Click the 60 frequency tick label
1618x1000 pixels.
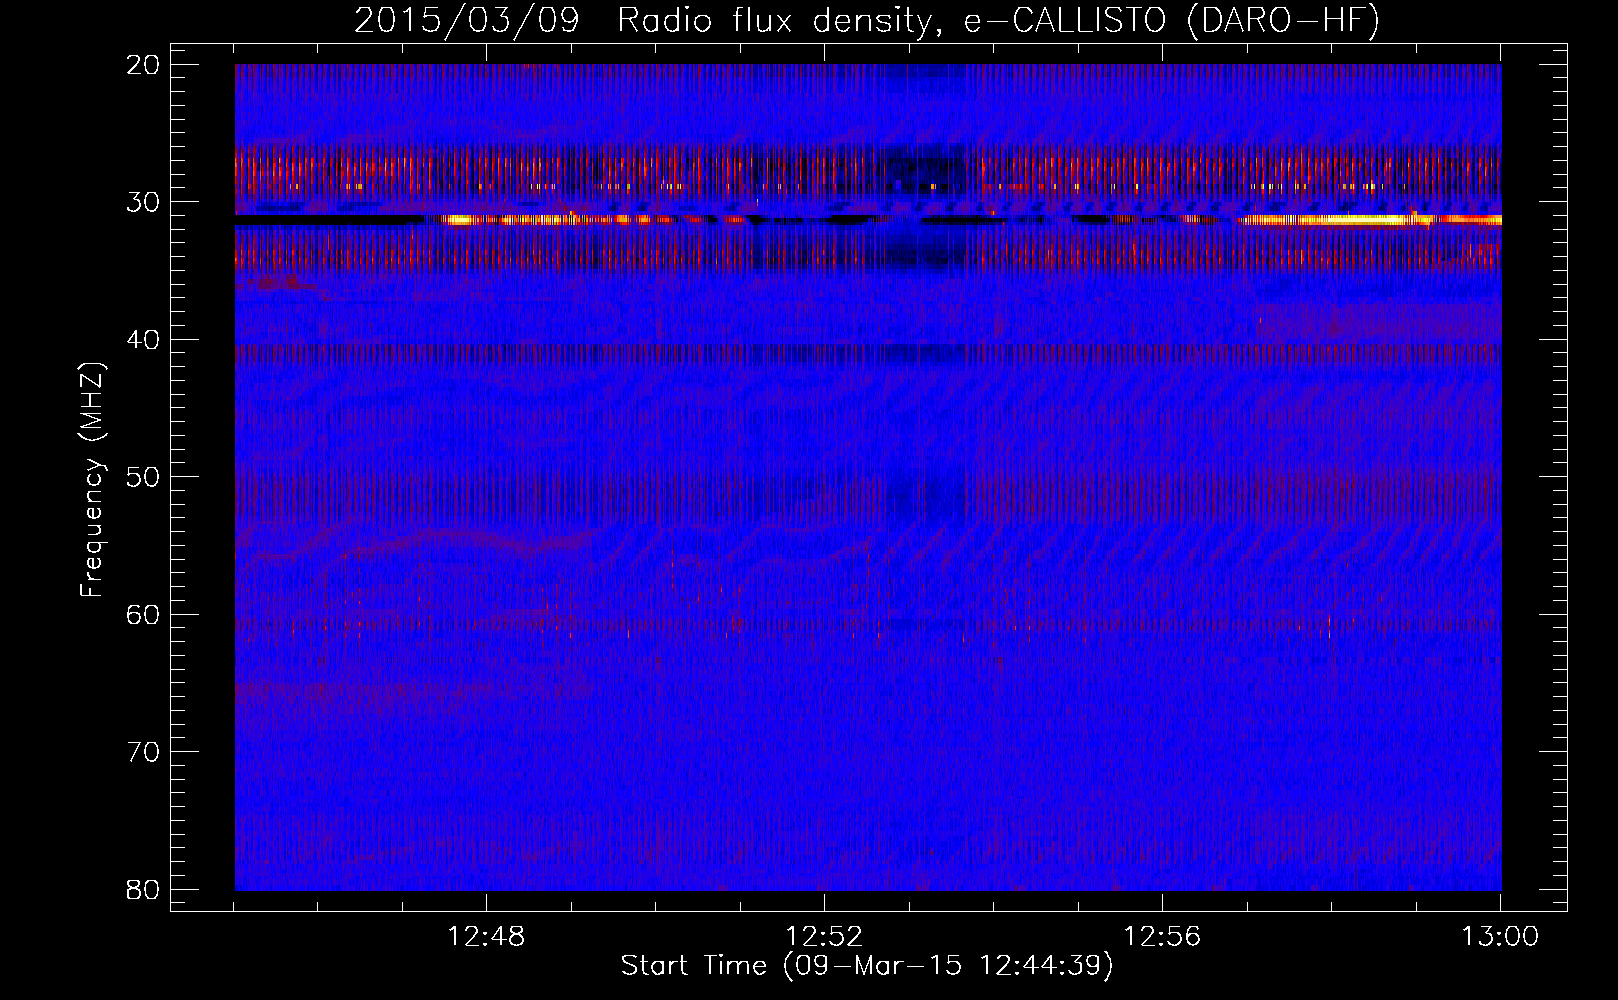(143, 615)
